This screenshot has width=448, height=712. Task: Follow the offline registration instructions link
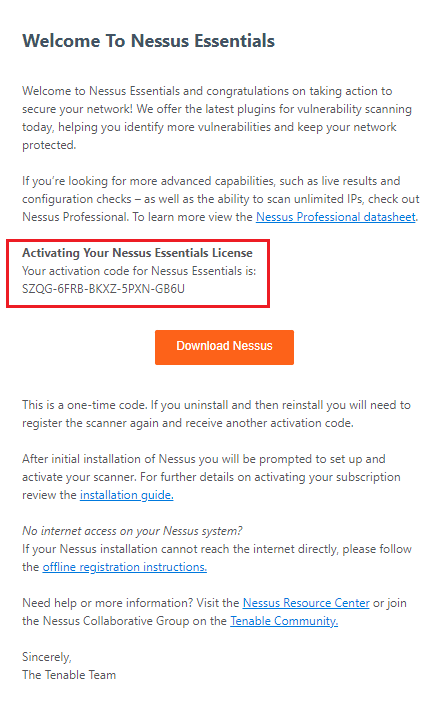pos(125,567)
